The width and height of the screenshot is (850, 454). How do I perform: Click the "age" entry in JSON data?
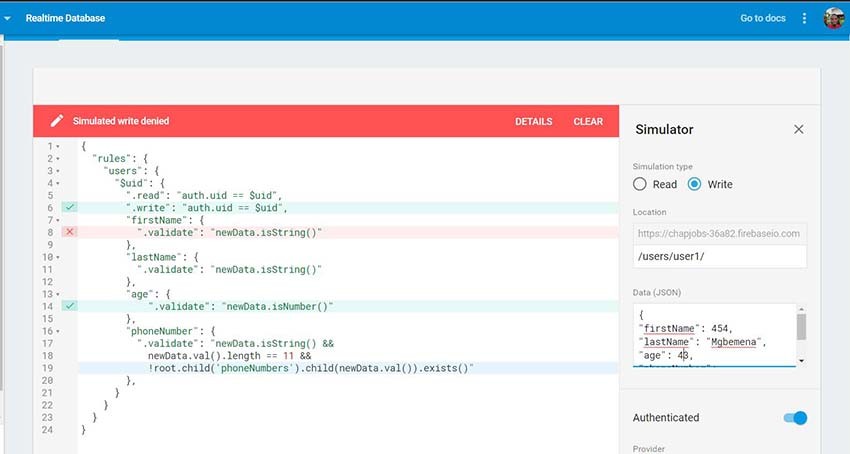(666, 355)
